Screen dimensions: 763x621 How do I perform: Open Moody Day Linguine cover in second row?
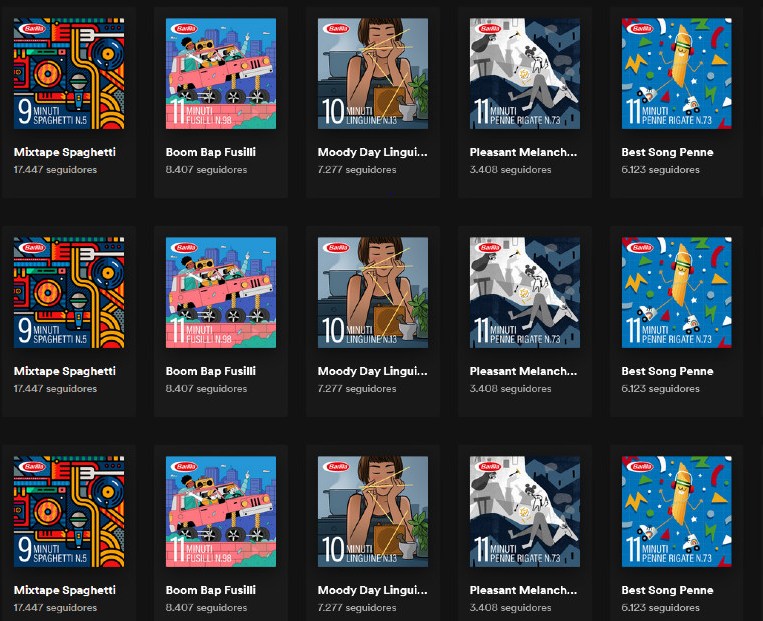point(373,293)
